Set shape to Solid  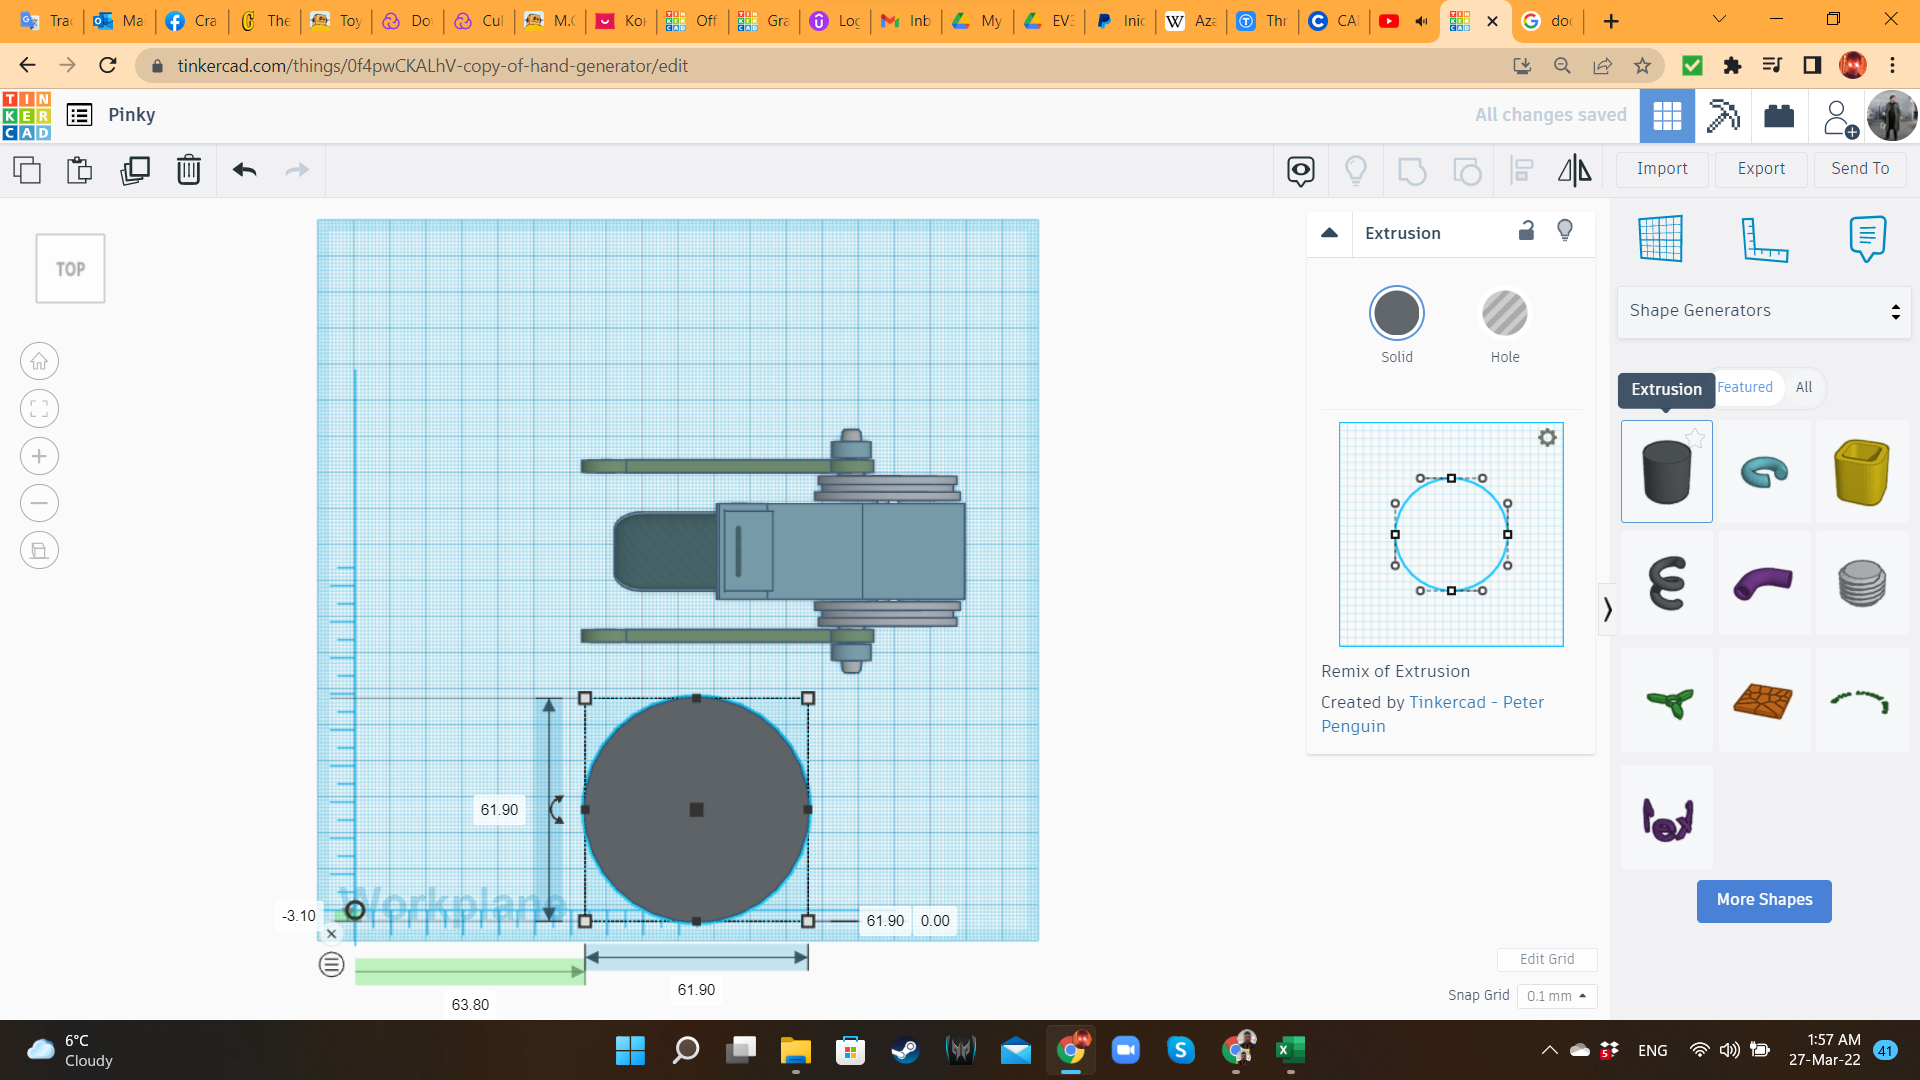1396,314
